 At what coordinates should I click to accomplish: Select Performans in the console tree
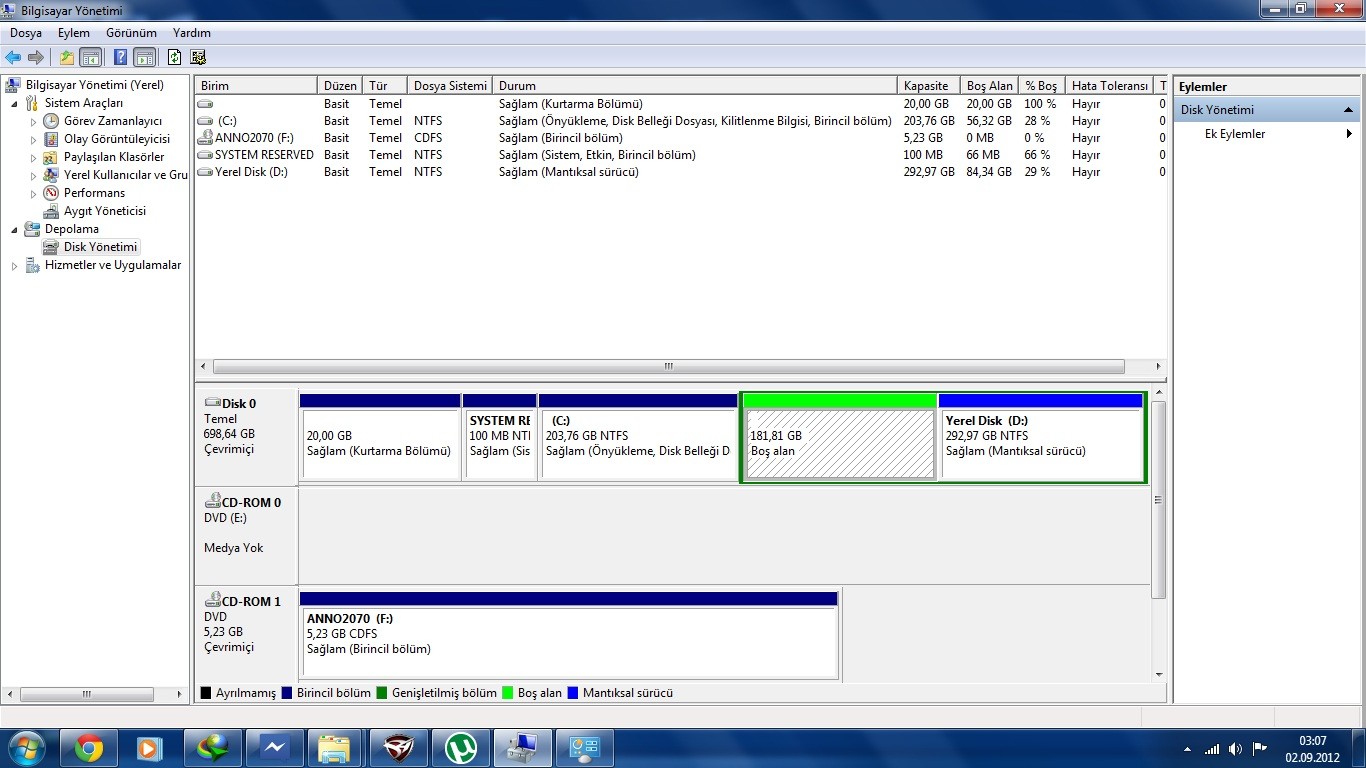(94, 193)
